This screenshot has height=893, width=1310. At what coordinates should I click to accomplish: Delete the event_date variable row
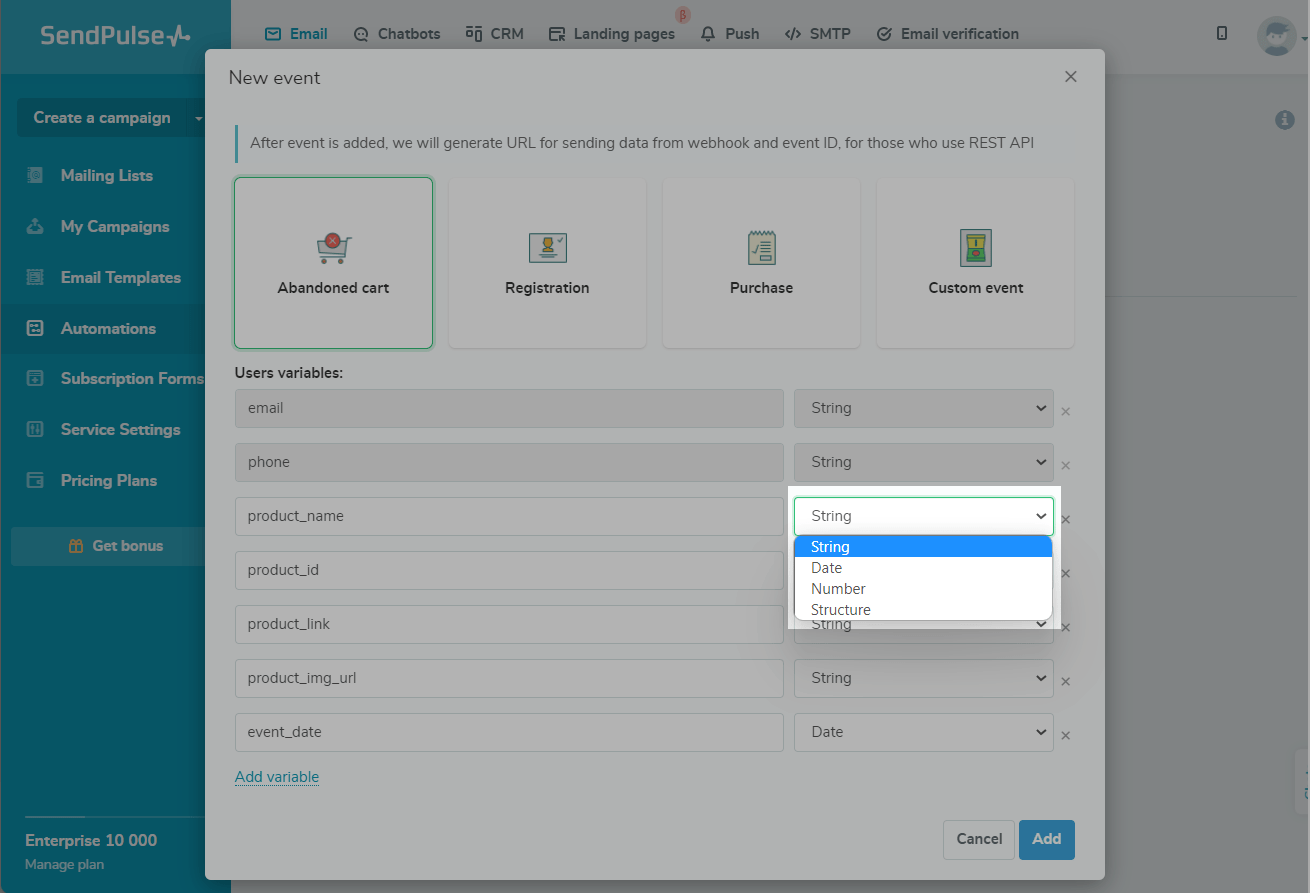pyautogui.click(x=1066, y=736)
